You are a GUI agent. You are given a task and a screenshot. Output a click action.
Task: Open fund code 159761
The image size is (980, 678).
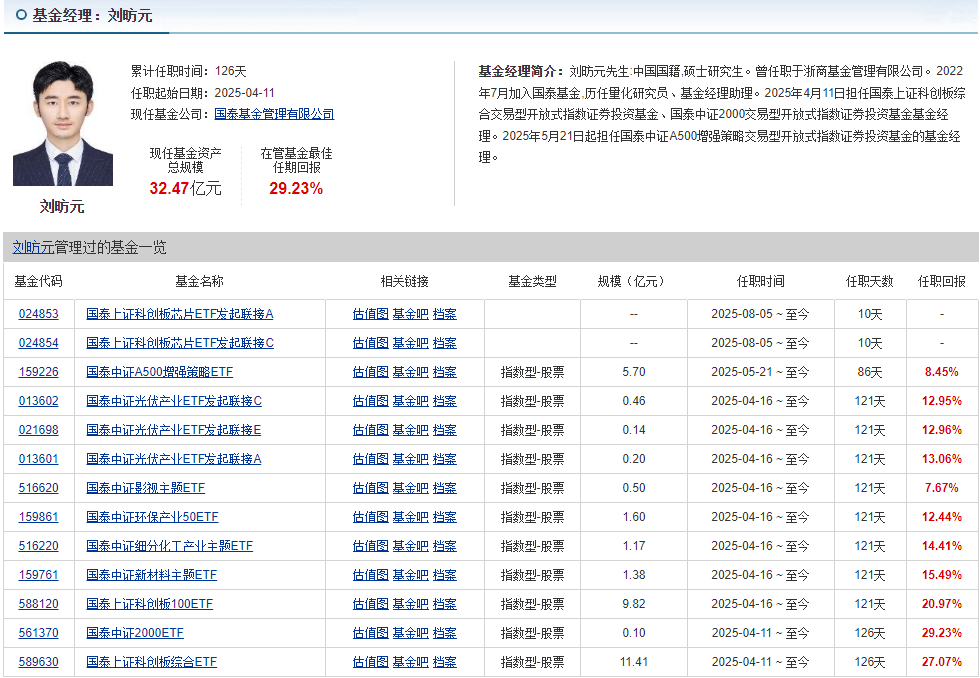[x=38, y=576]
